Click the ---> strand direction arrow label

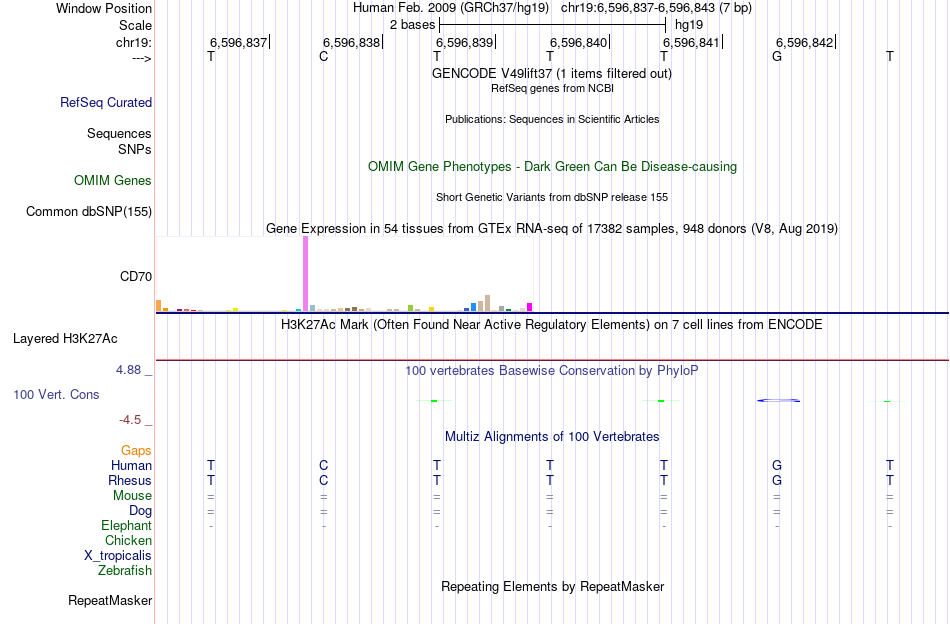pos(141,59)
